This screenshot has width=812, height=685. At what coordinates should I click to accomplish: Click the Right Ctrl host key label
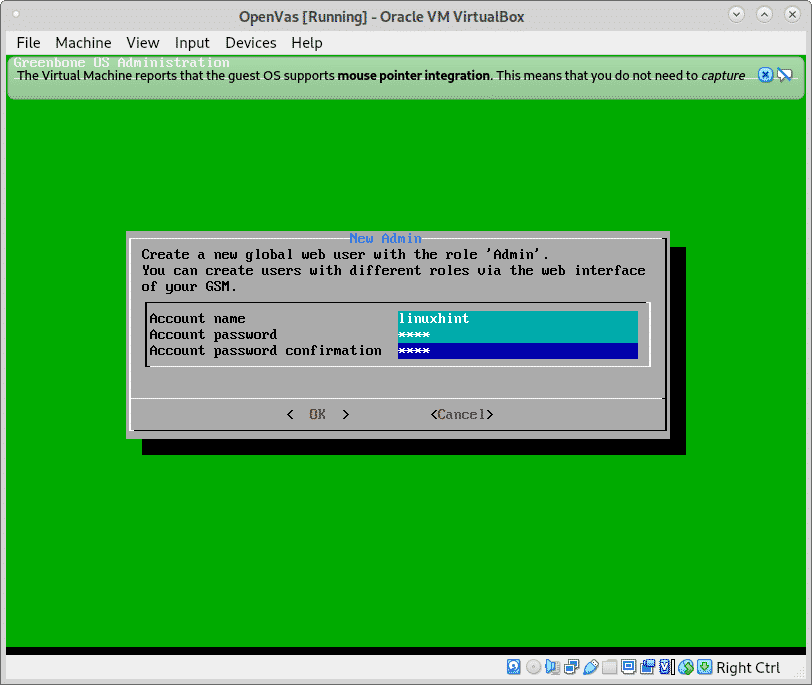(x=748, y=667)
